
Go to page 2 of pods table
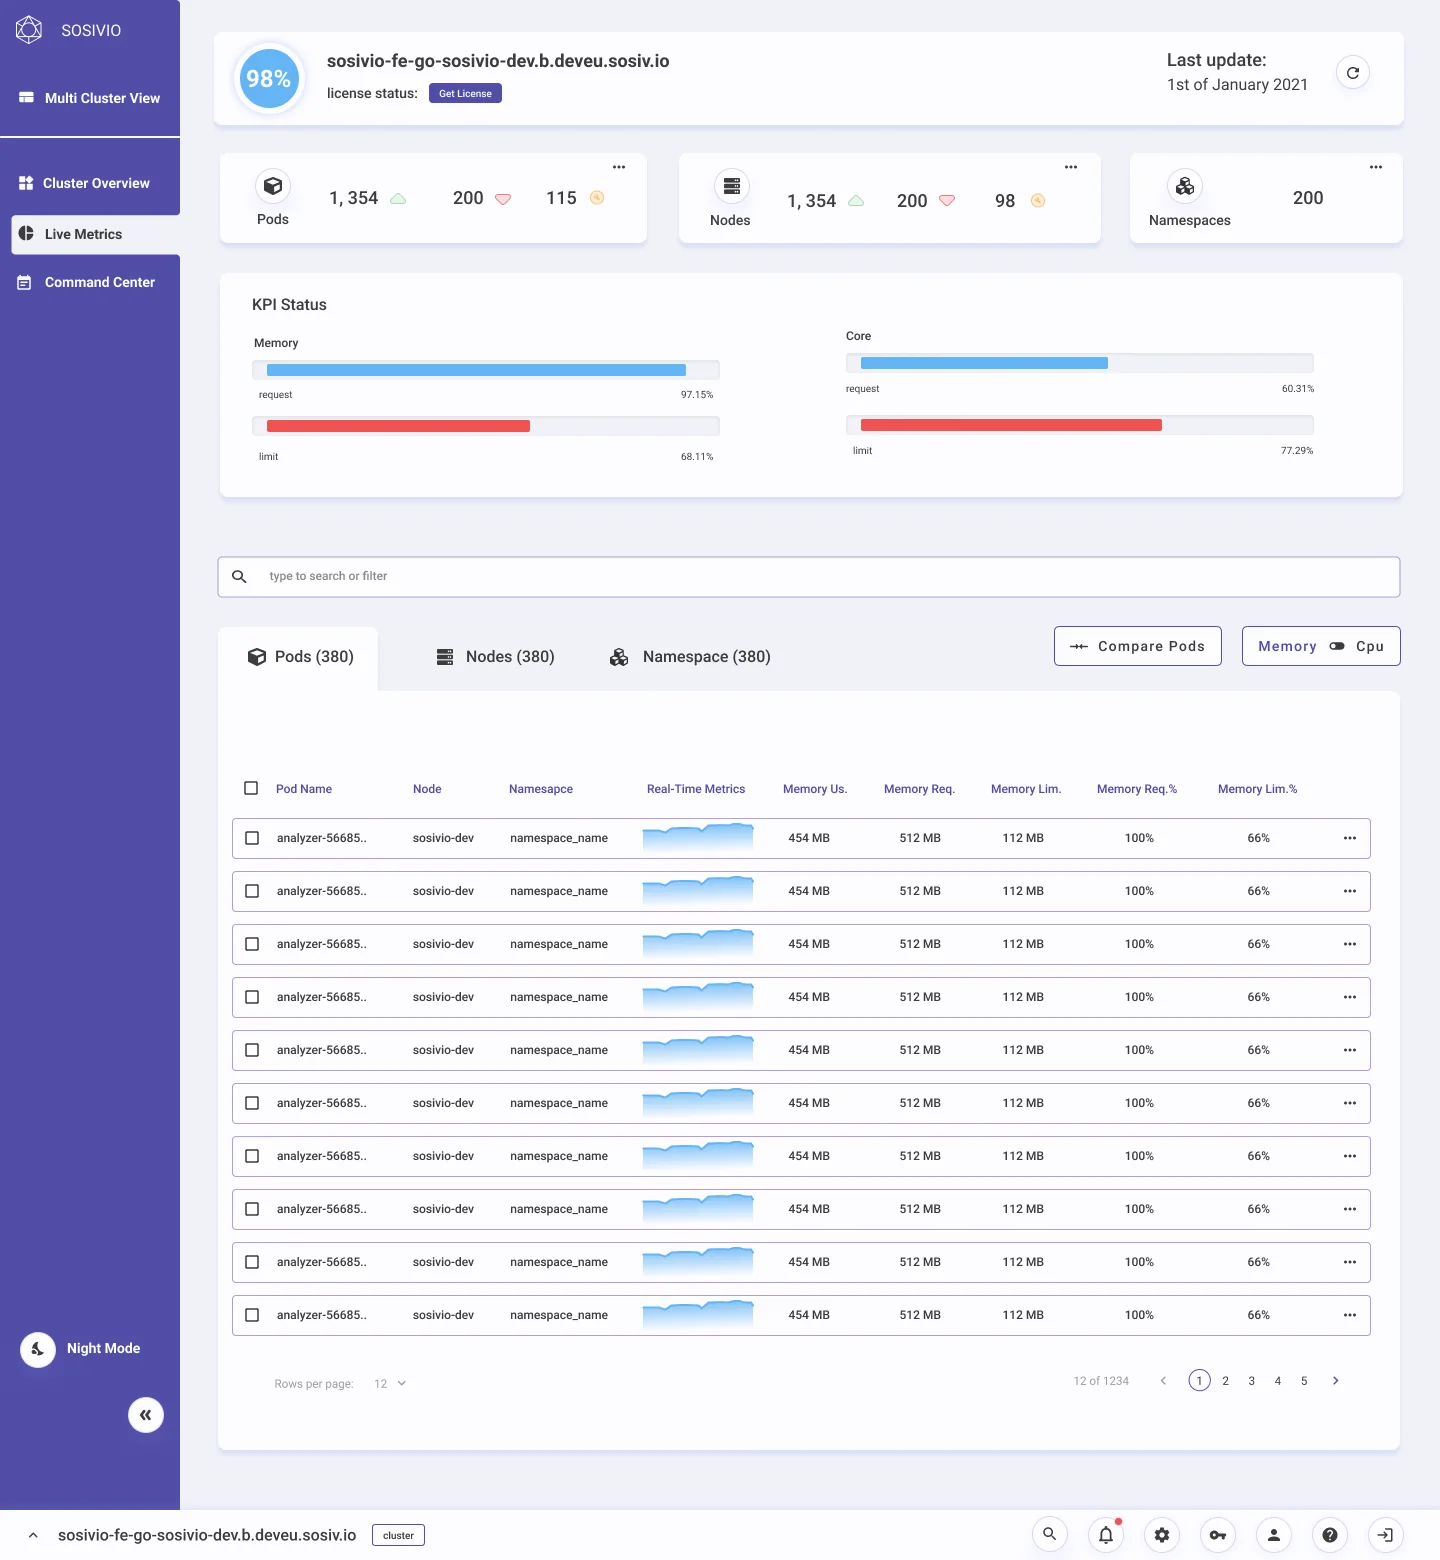1225,1381
